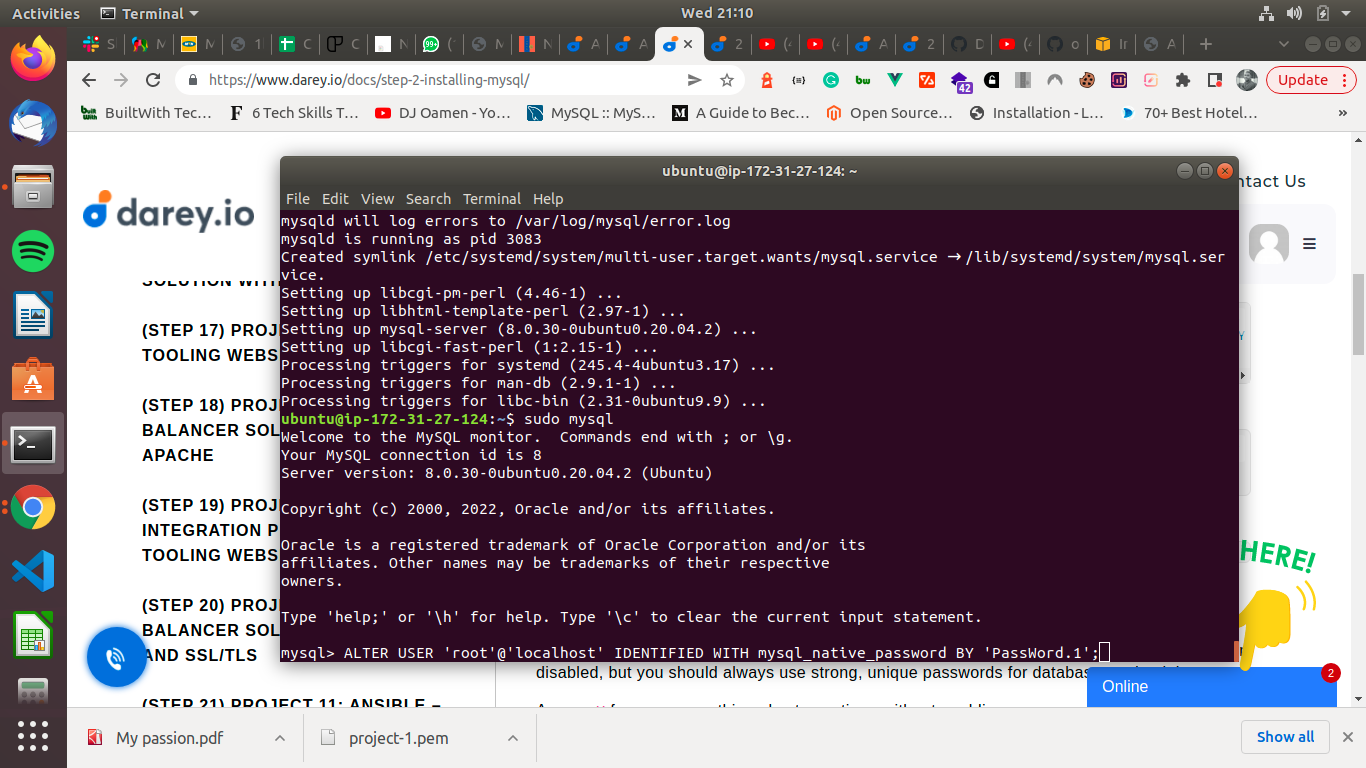1366x768 pixels.
Task: Expand options for My passion.pdf download
Action: 281,737
